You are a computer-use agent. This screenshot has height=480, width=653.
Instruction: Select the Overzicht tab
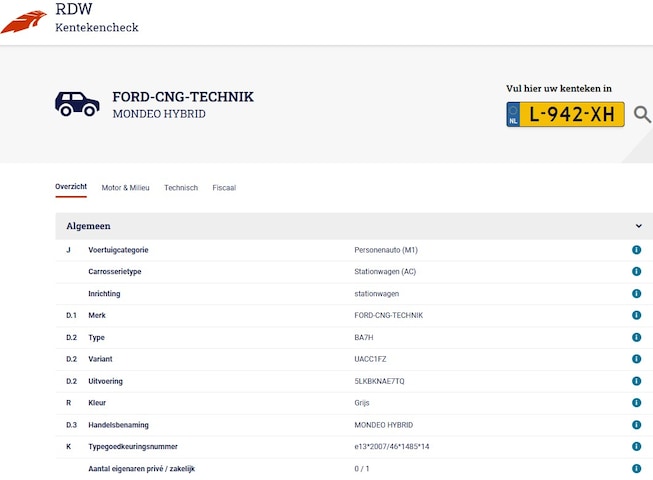point(71,187)
